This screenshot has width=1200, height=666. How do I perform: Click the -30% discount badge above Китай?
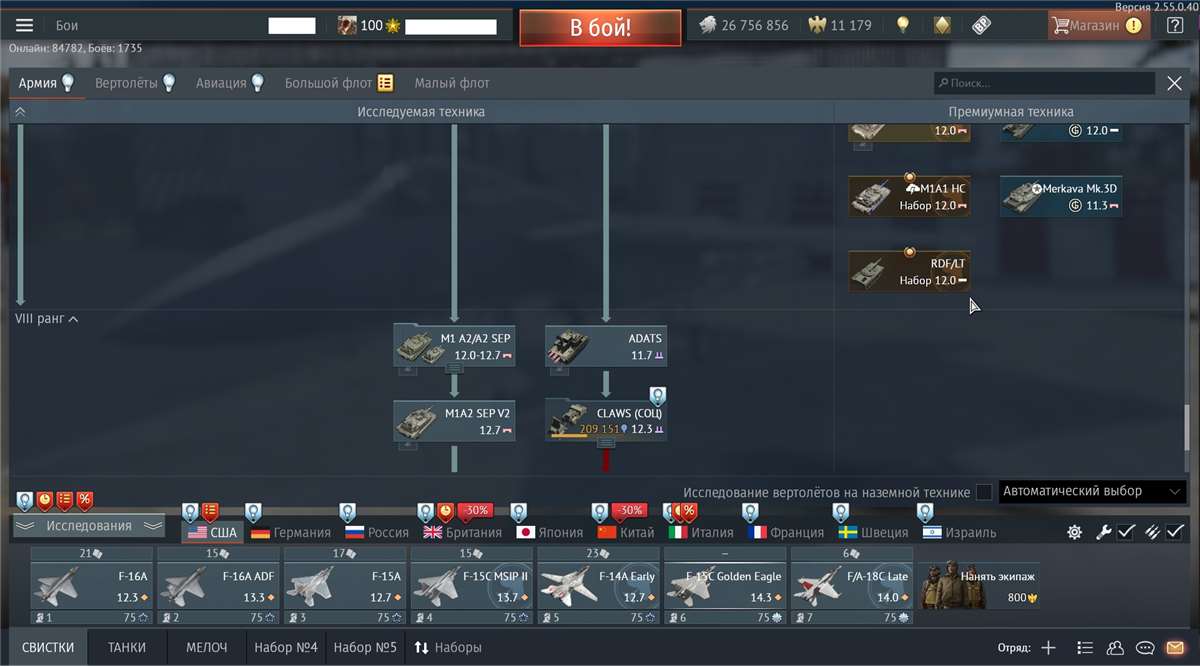coord(630,510)
